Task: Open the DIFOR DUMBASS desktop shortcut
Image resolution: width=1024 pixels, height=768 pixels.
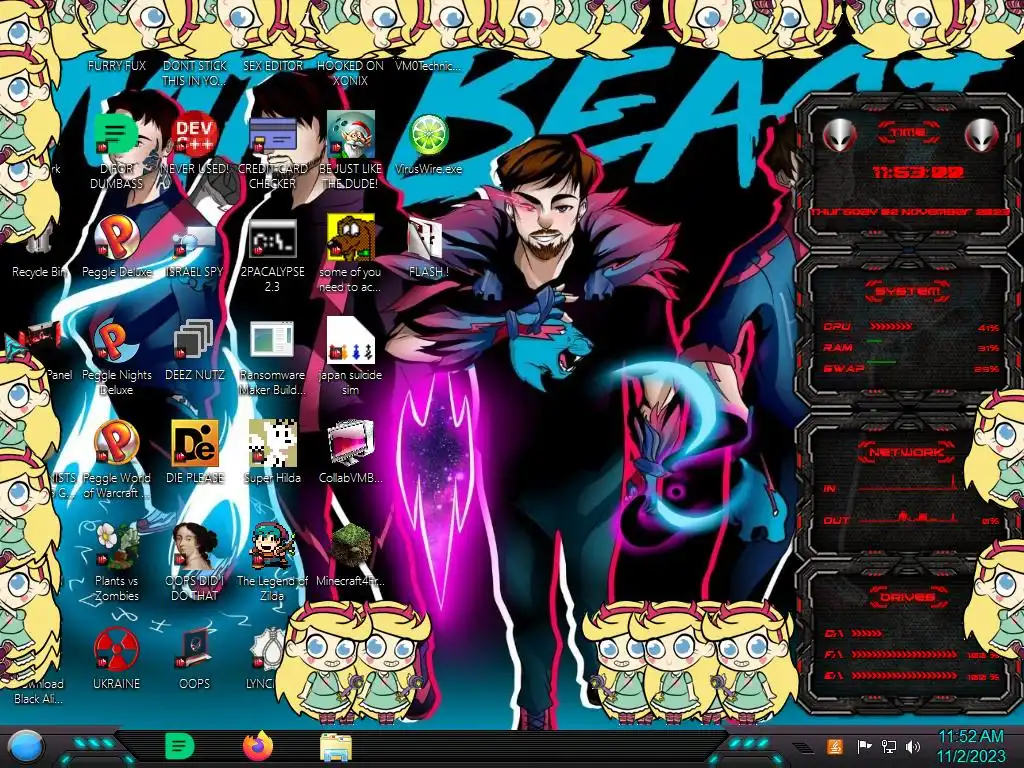Action: [x=116, y=135]
